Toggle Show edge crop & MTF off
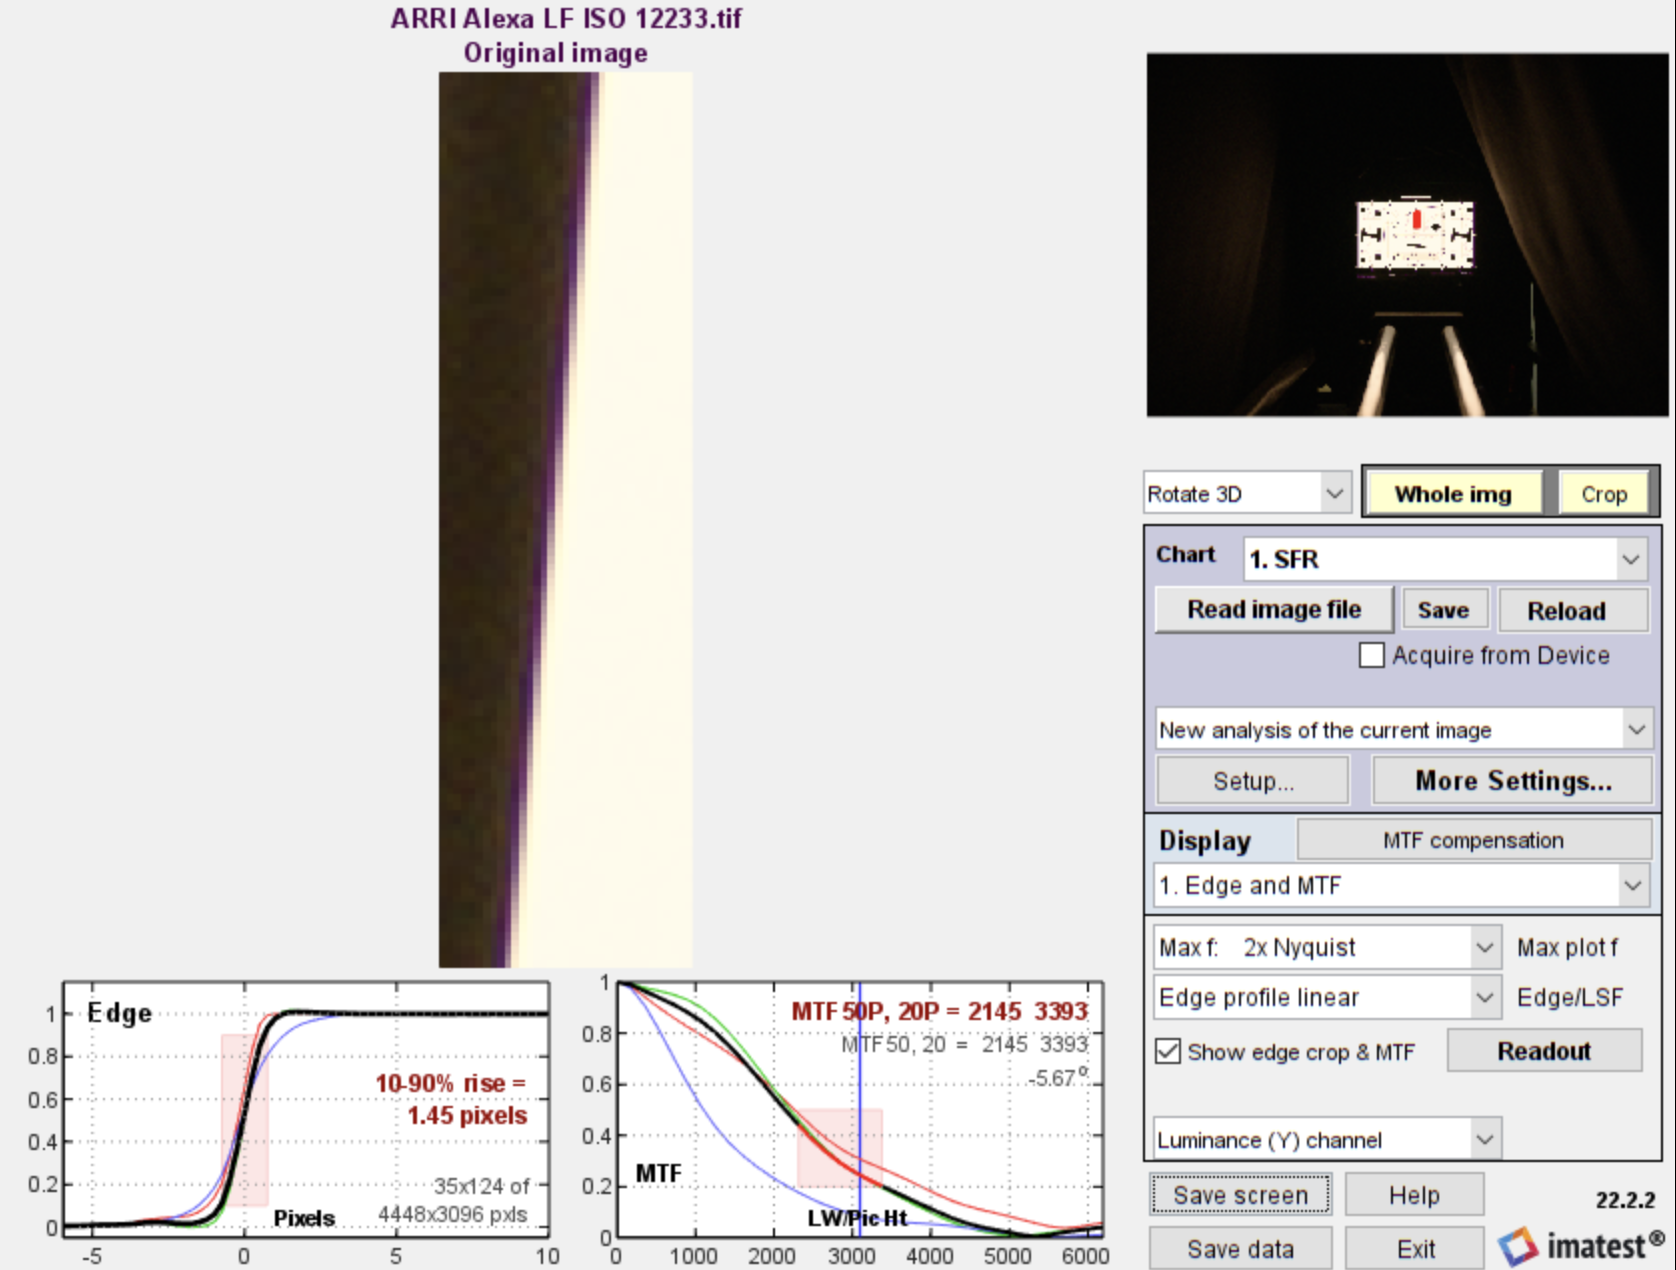1676x1270 pixels. pos(1167,1051)
